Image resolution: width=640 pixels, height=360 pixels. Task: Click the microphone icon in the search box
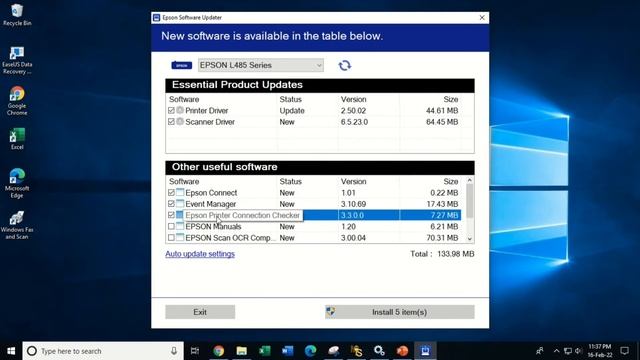point(174,351)
